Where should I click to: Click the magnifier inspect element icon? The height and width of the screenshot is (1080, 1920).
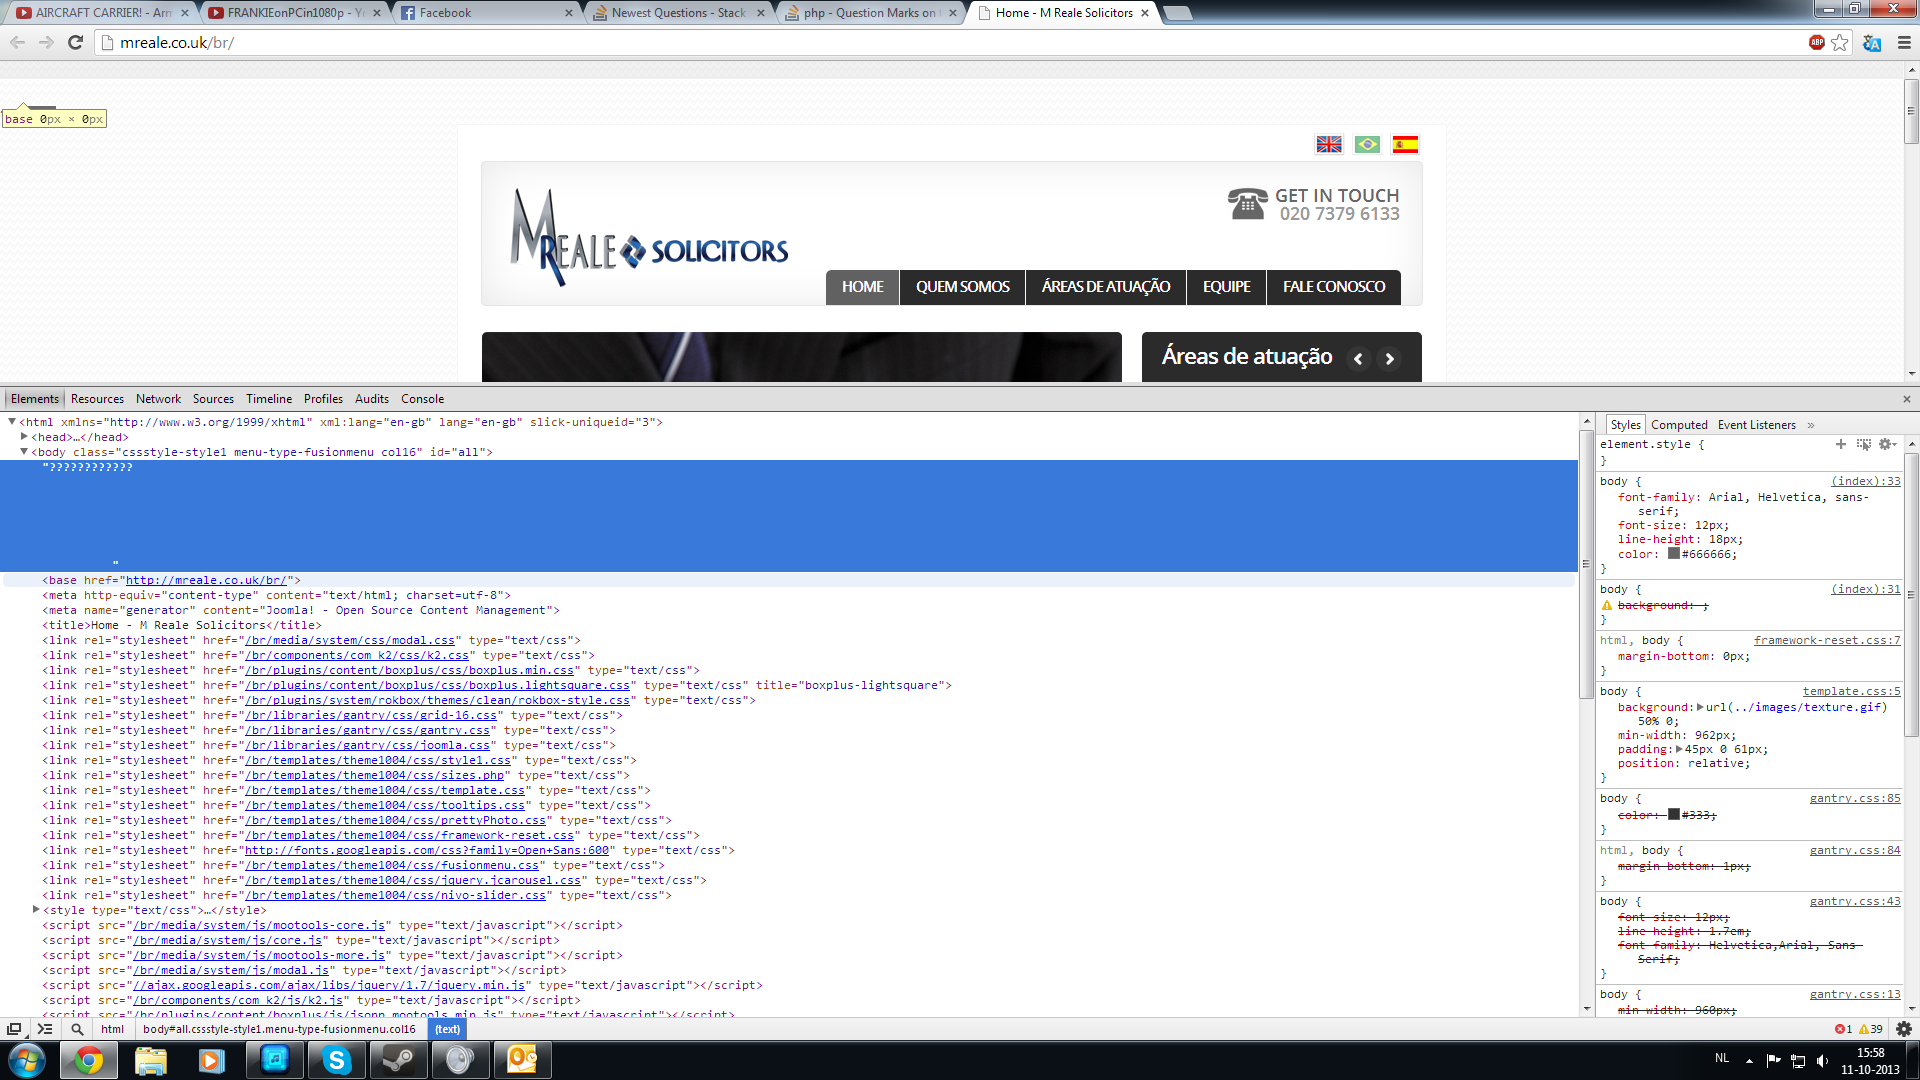click(x=77, y=1029)
